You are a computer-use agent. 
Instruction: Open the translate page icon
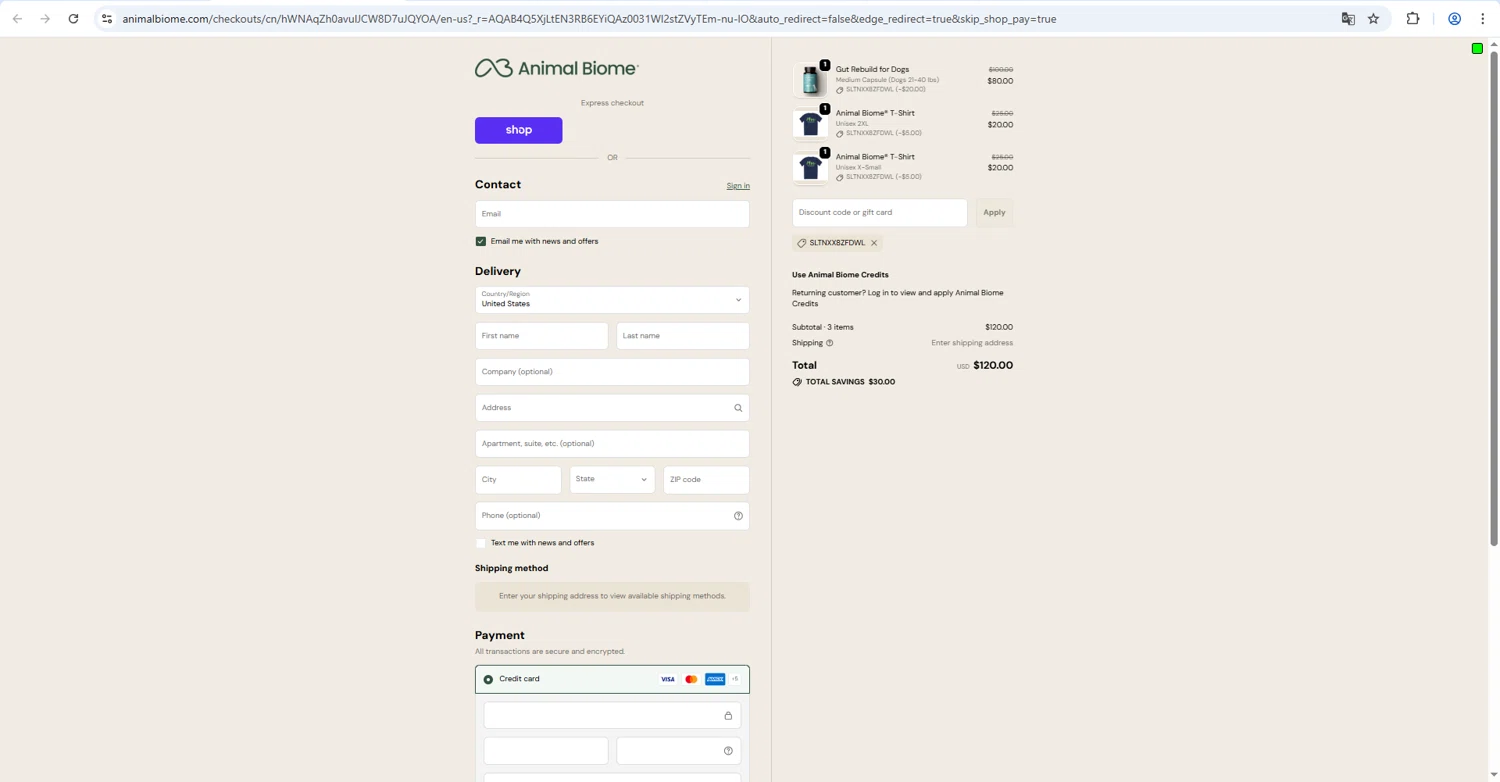pos(1348,19)
